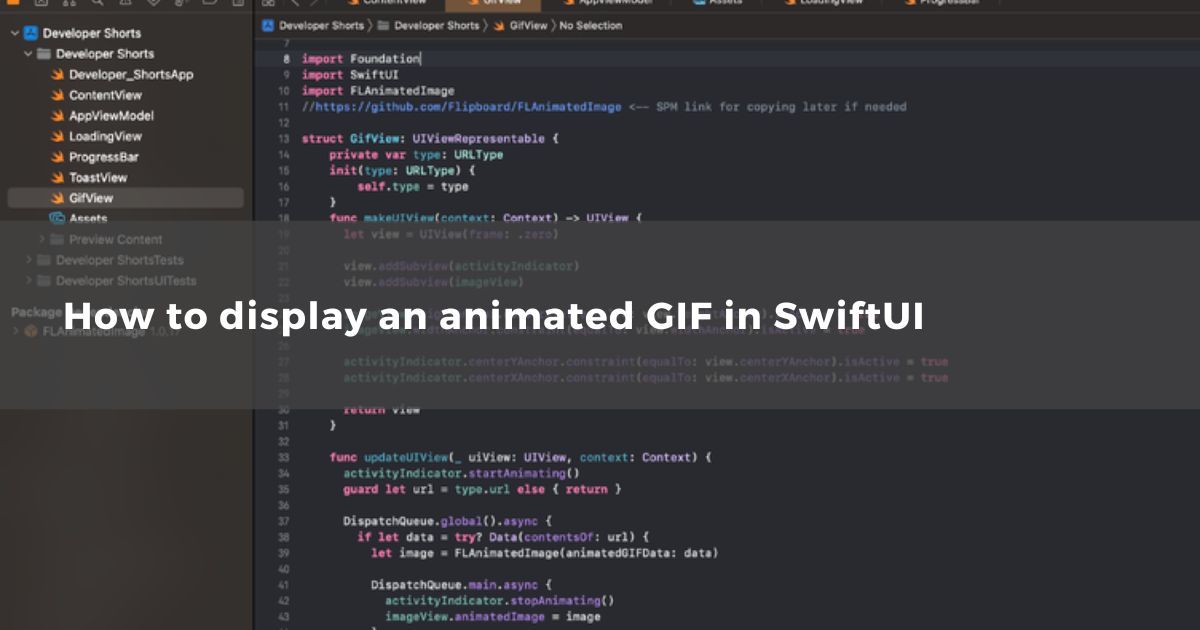
Task: Click the Assets catalog icon in navigator
Action: 58,219
